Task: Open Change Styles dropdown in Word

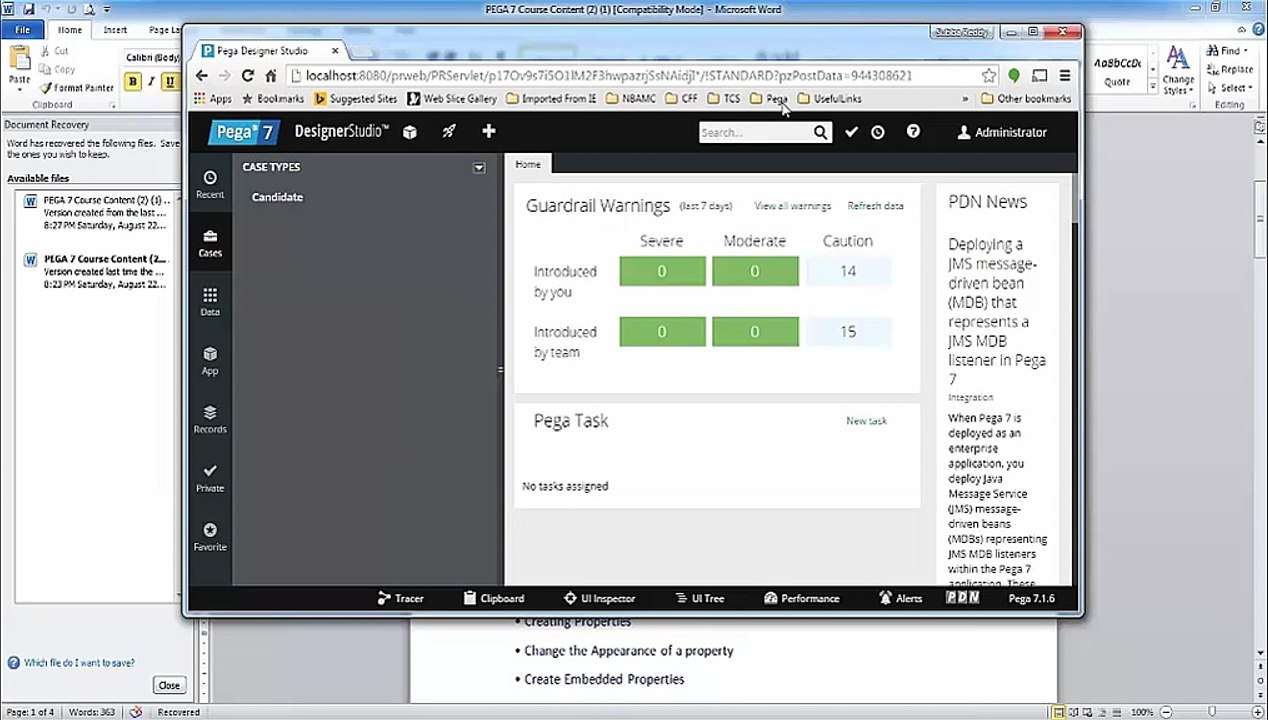Action: (1178, 70)
